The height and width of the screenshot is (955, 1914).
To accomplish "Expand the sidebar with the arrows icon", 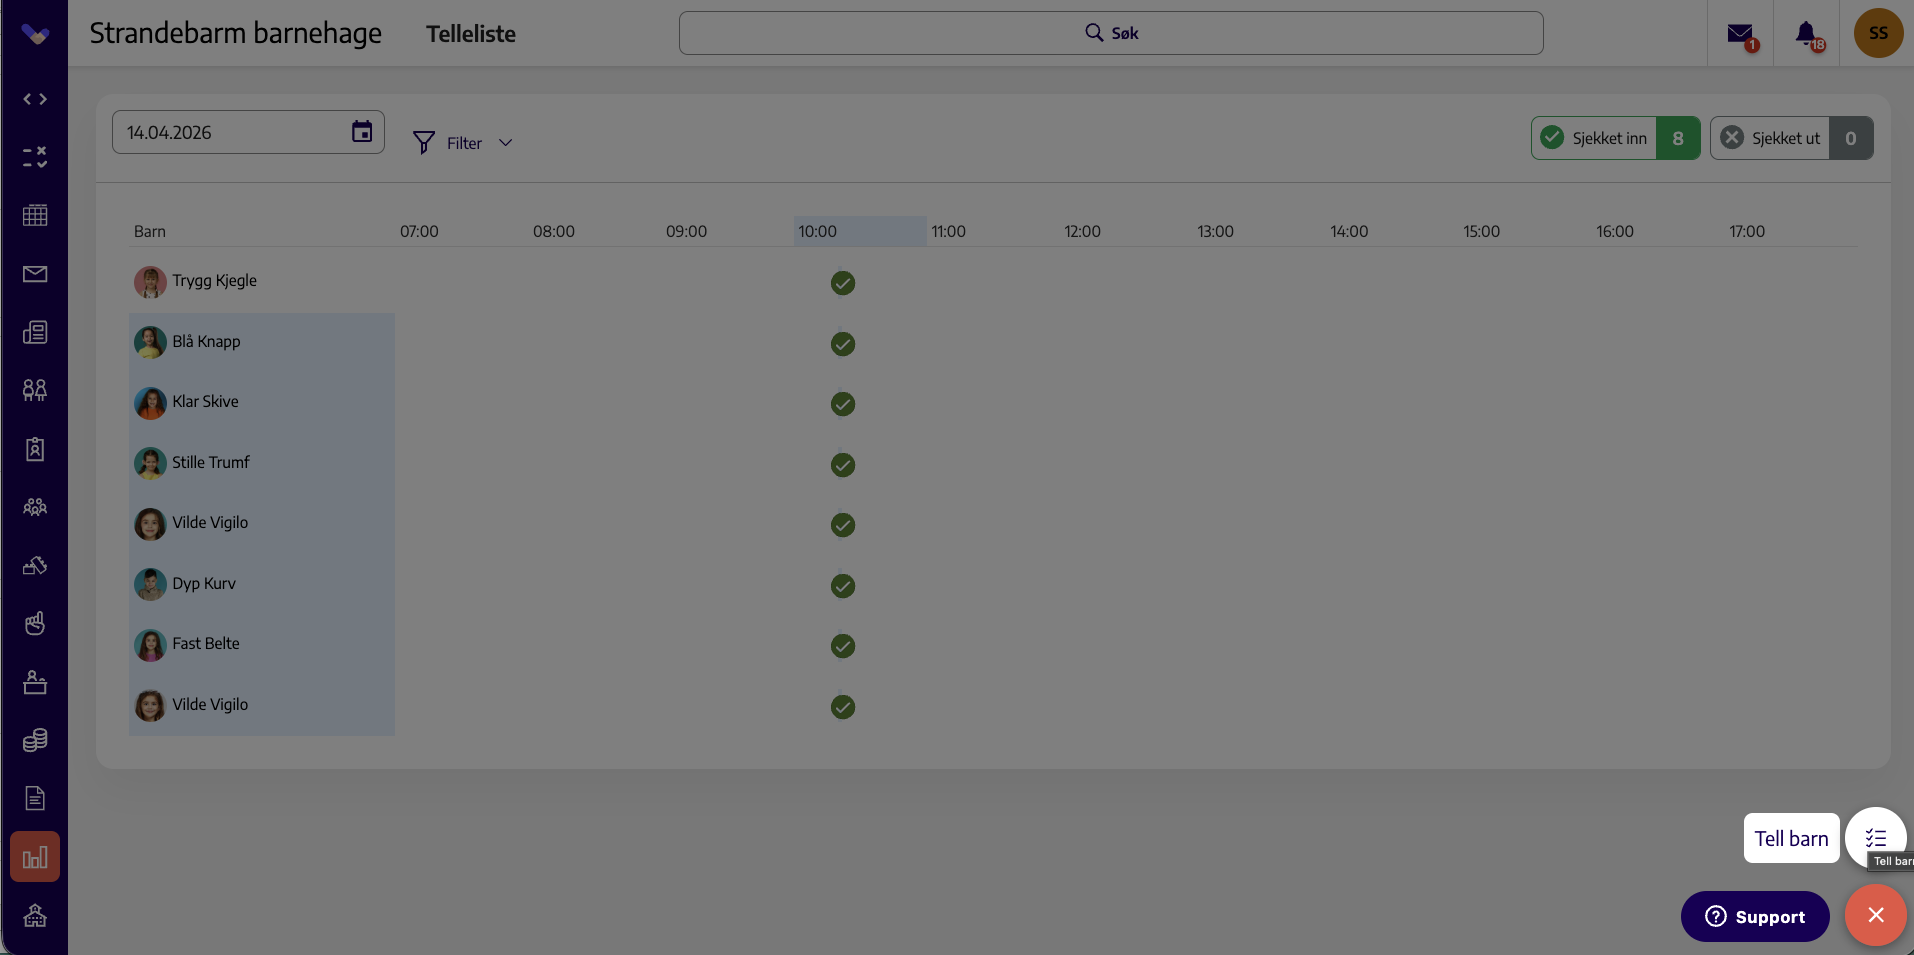I will [35, 99].
